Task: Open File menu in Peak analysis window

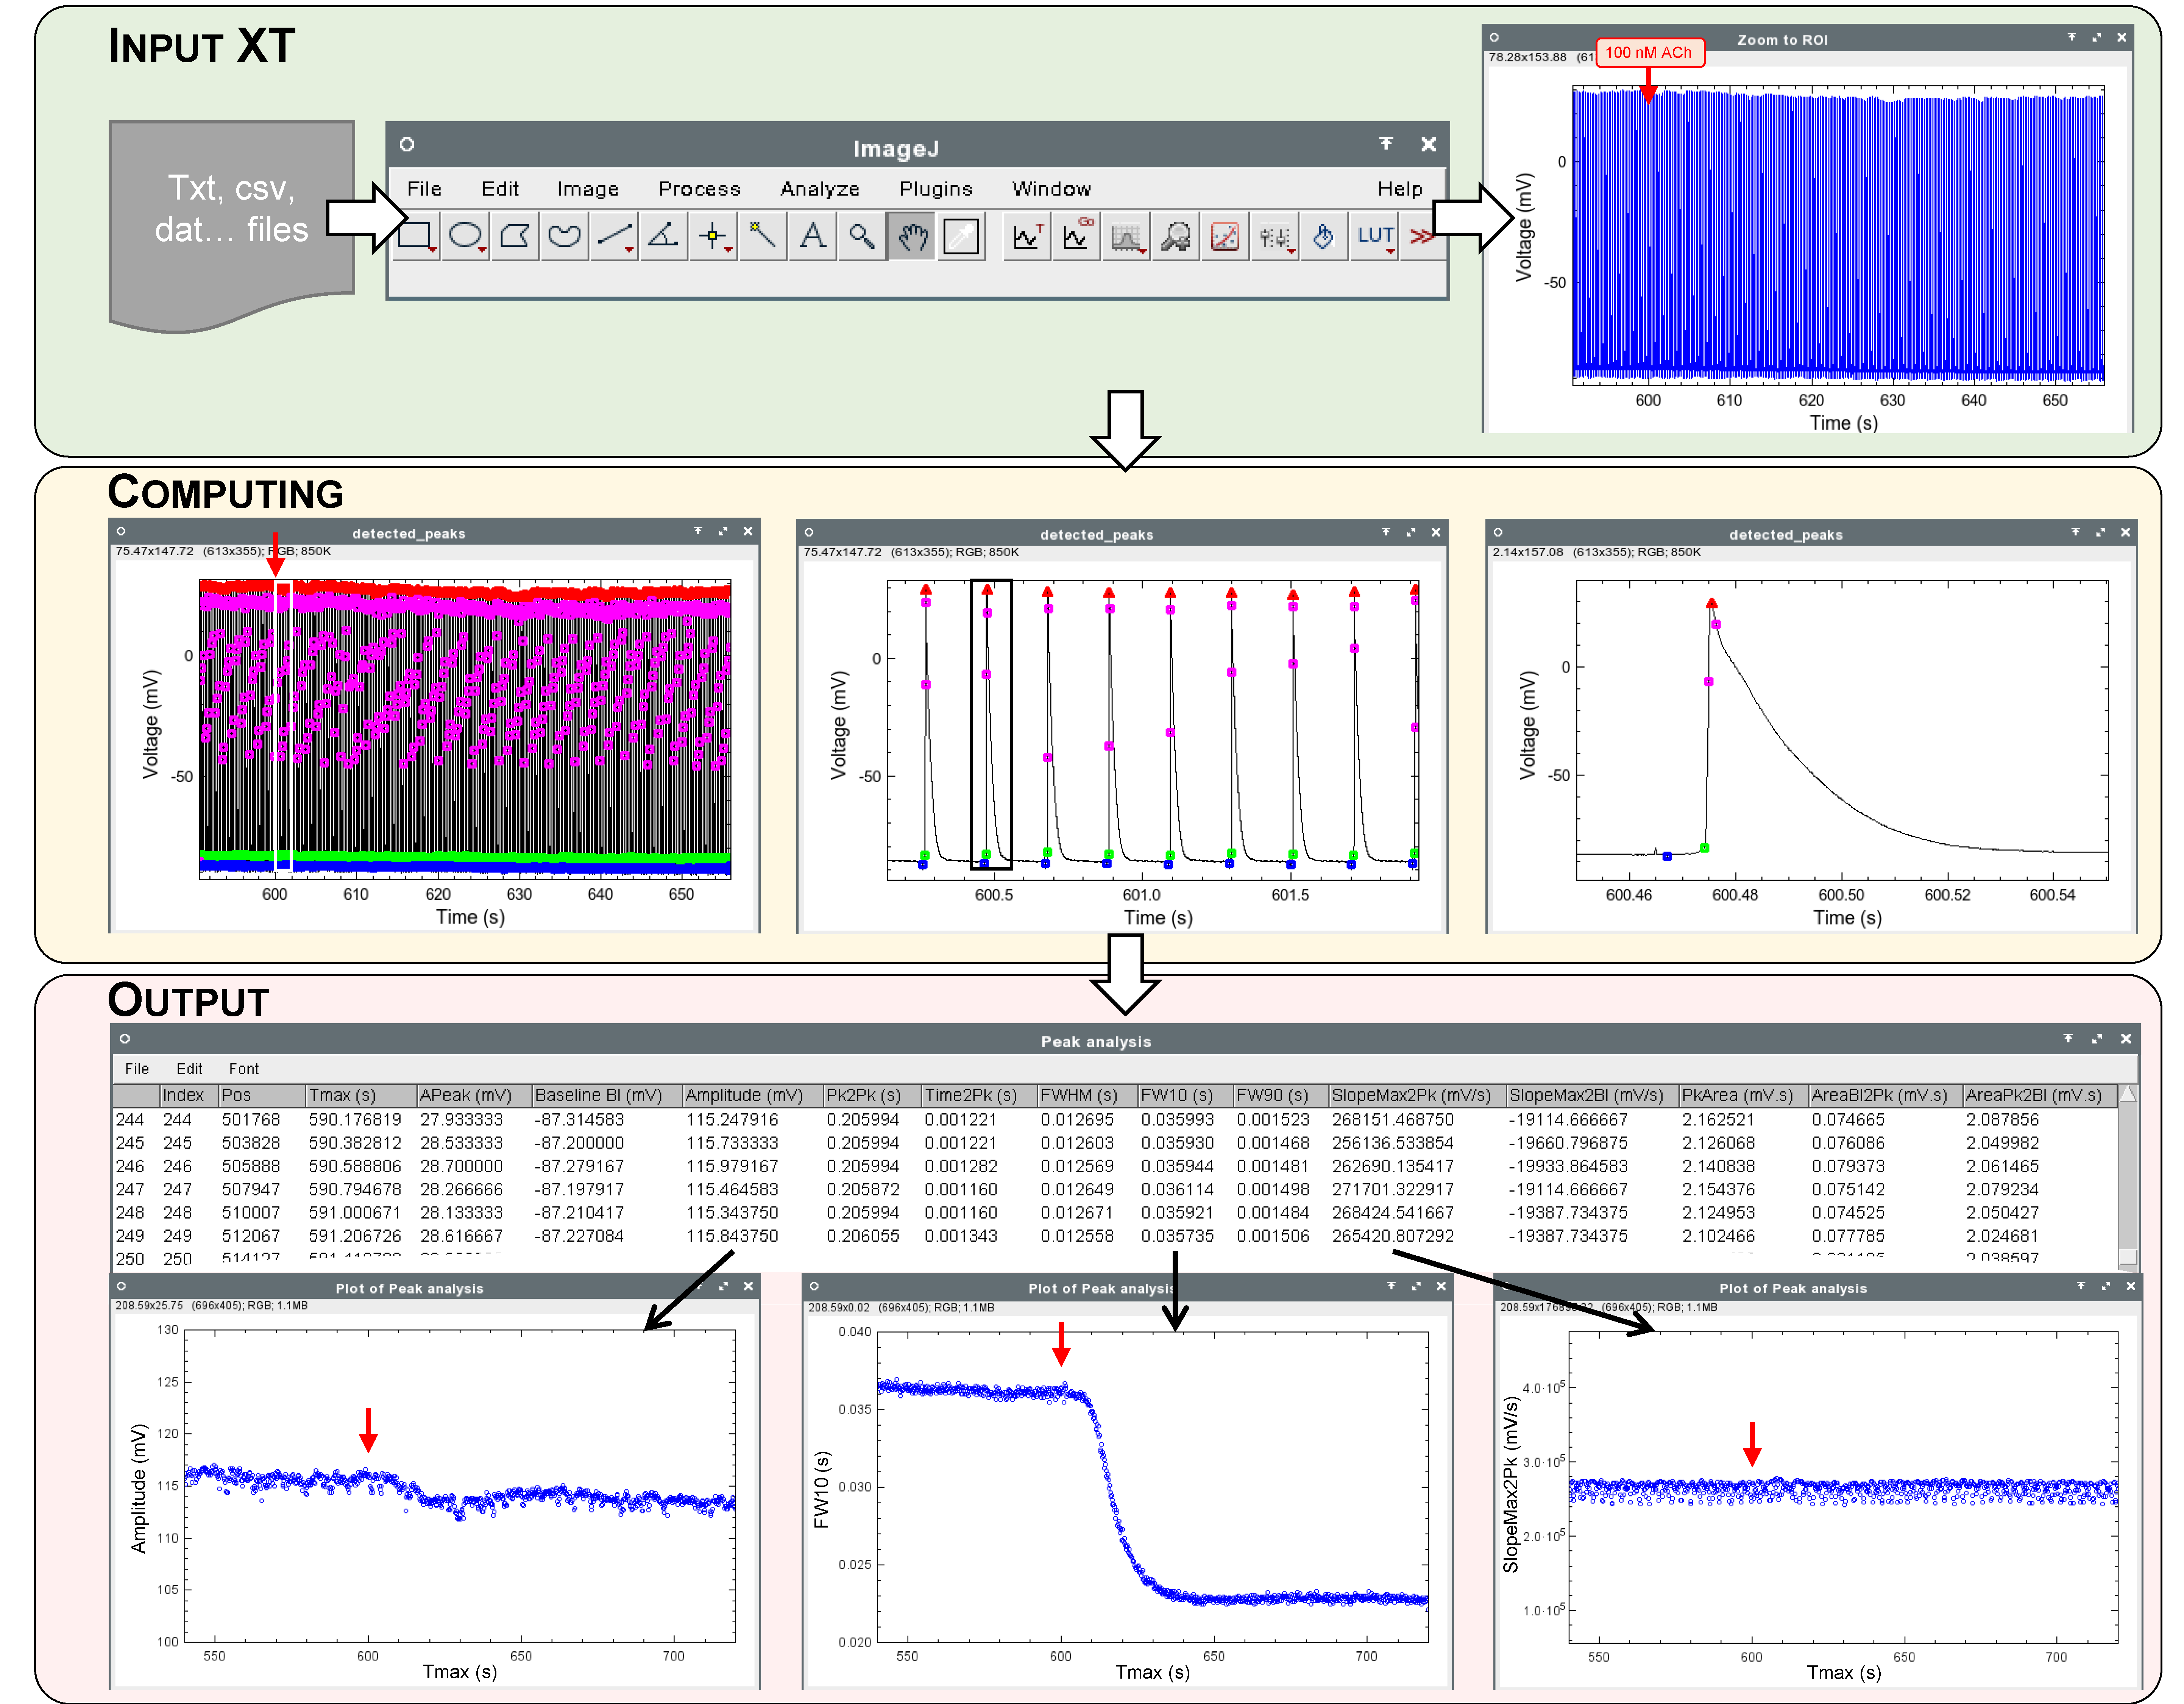Action: (137, 1069)
